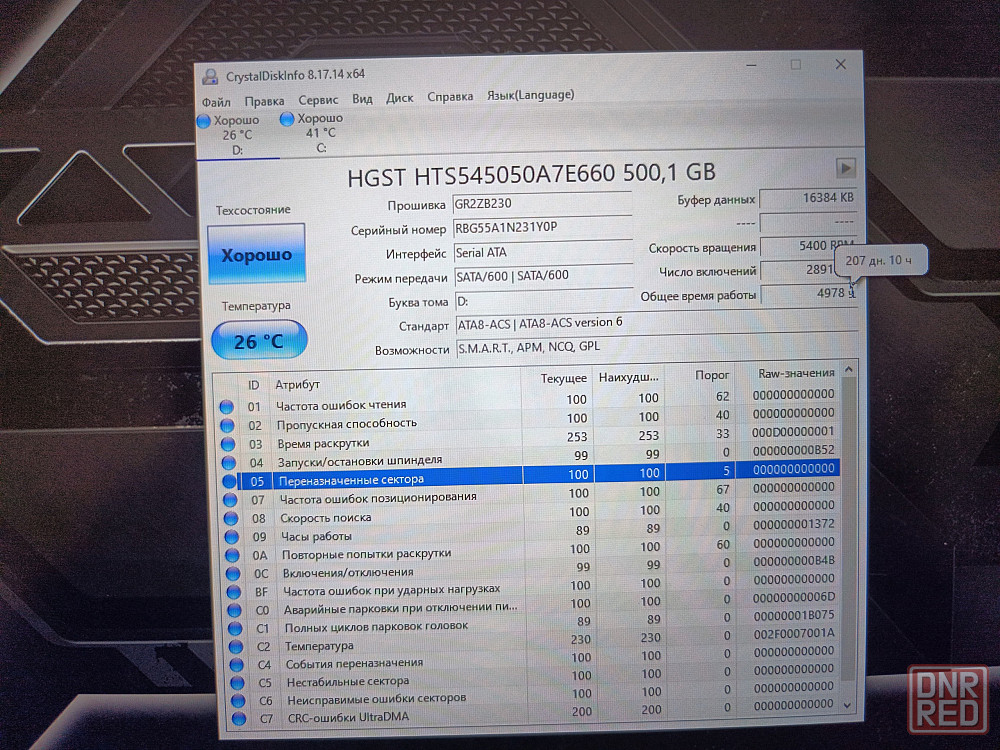Click the attribute list vertical scrollbar thumb
This screenshot has height=750, width=1000.
848,529
